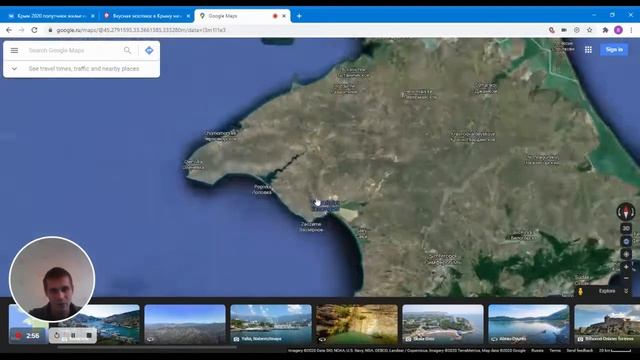Switch to the globe view button
The width and height of the screenshot is (640, 360).
pyautogui.click(x=626, y=242)
